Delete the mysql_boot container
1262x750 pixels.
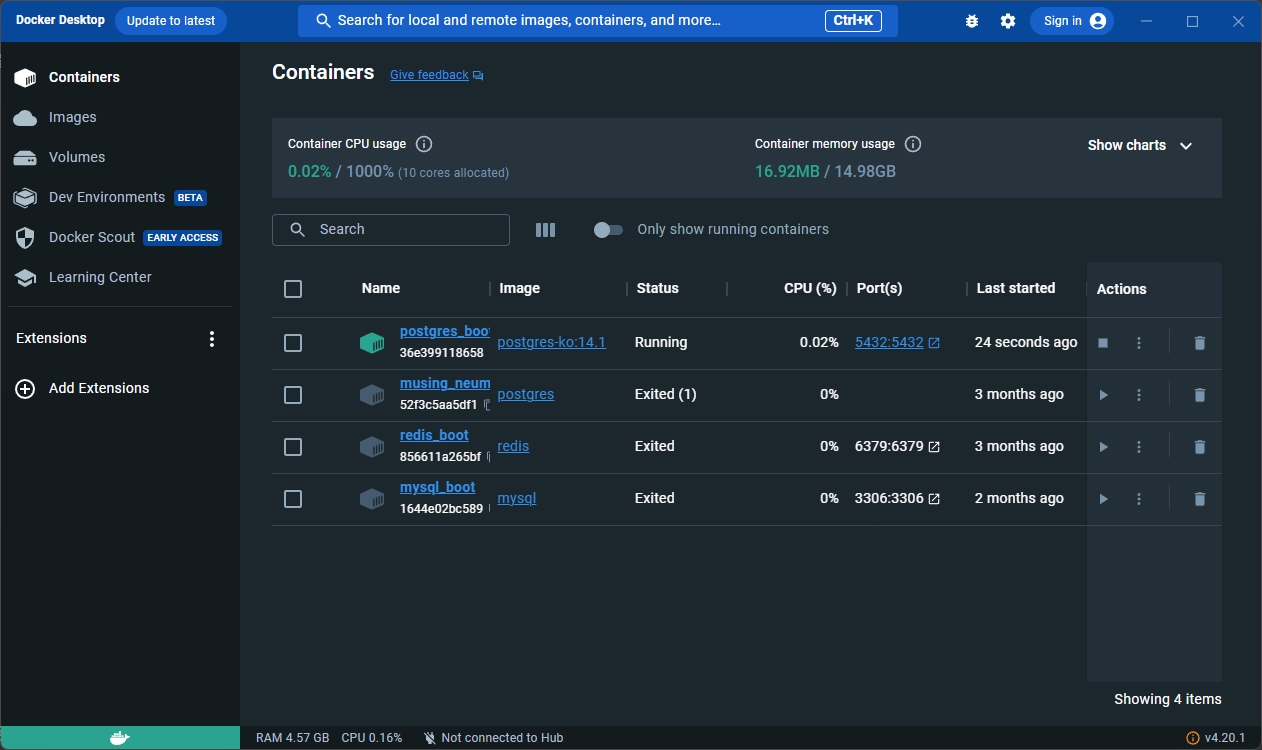pyautogui.click(x=1200, y=499)
